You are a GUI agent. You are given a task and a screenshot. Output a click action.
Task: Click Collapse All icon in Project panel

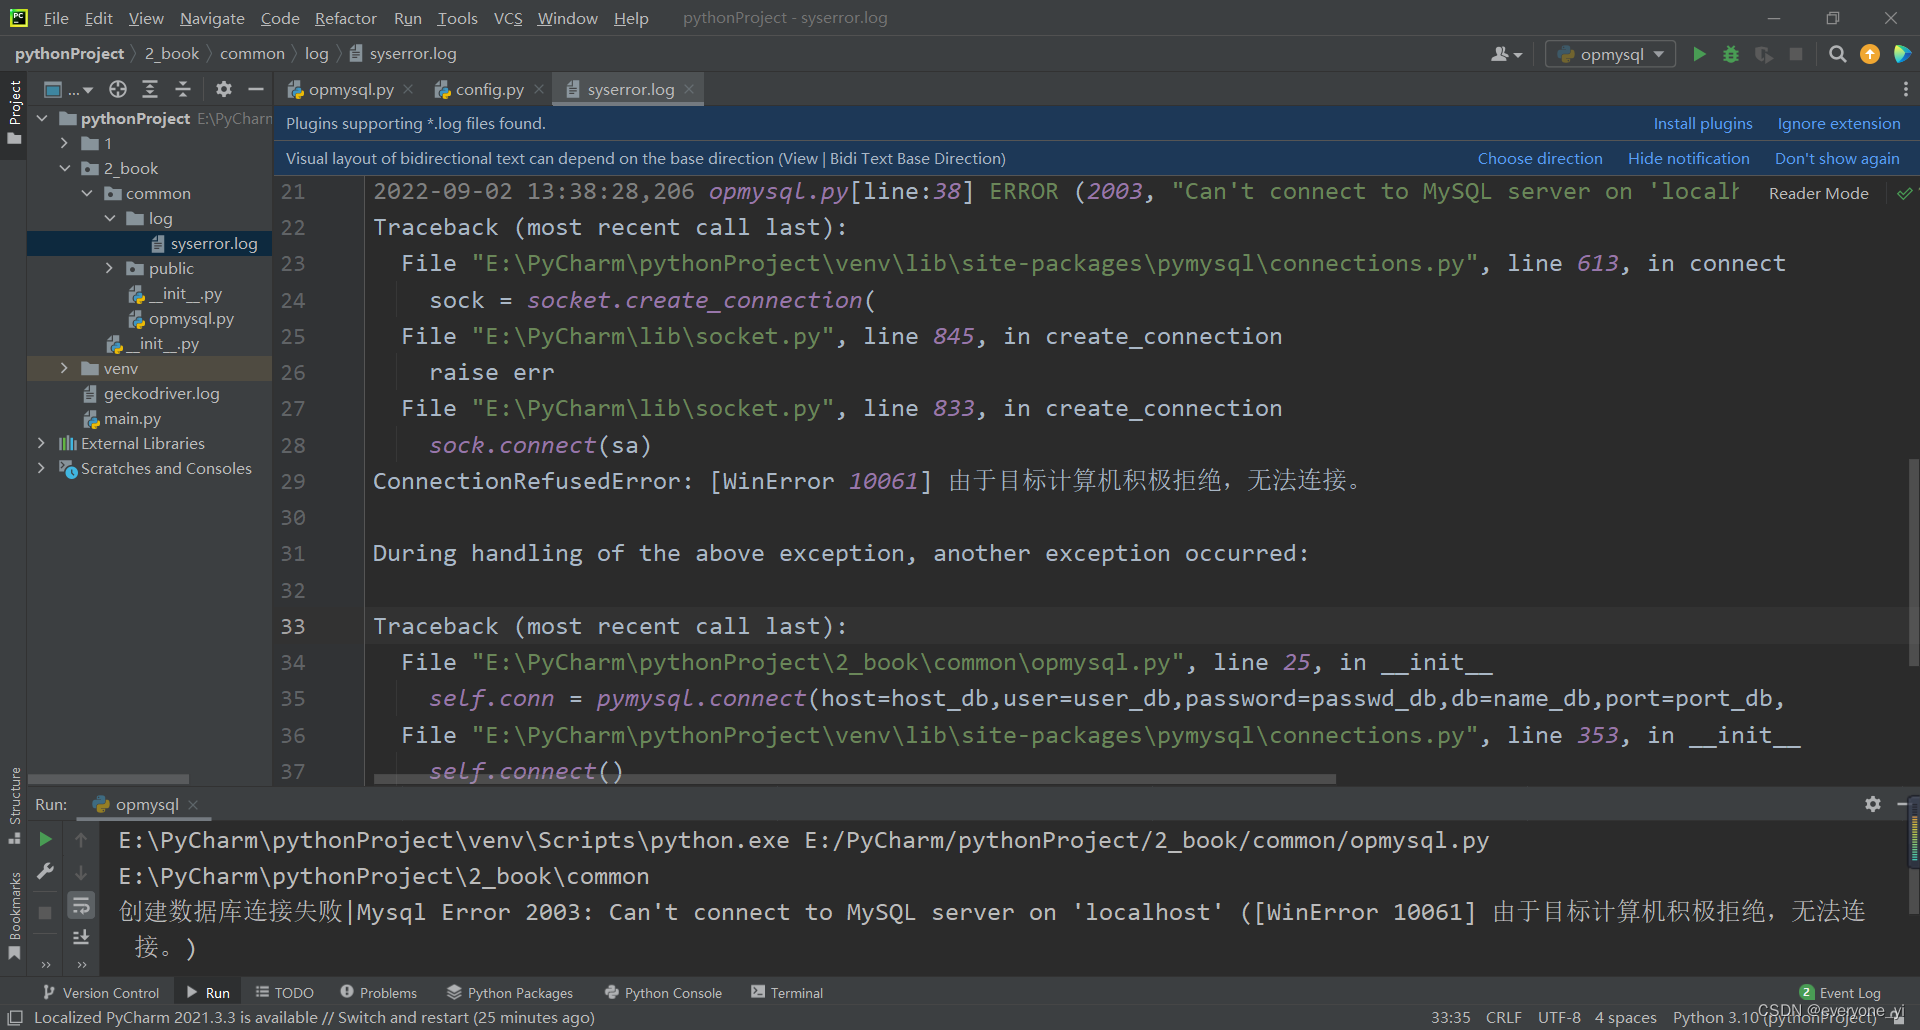[x=183, y=89]
